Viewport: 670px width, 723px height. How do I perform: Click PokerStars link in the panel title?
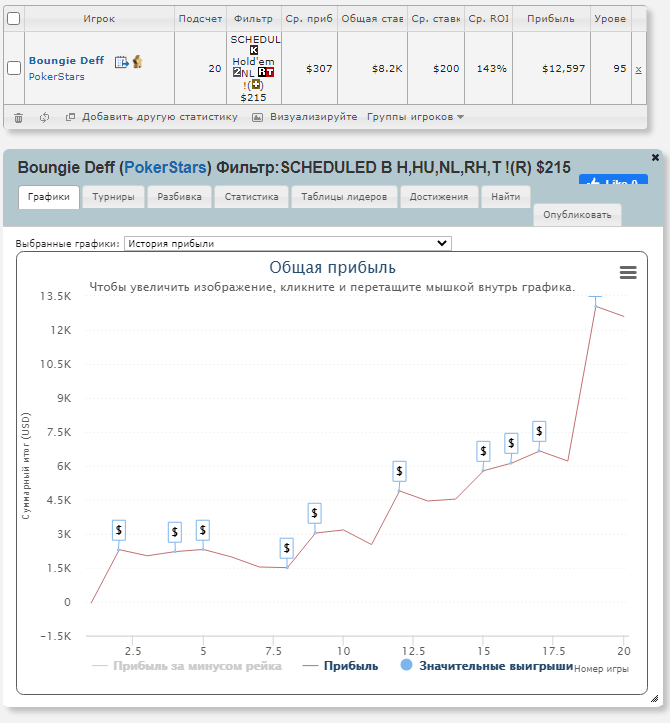[165, 167]
